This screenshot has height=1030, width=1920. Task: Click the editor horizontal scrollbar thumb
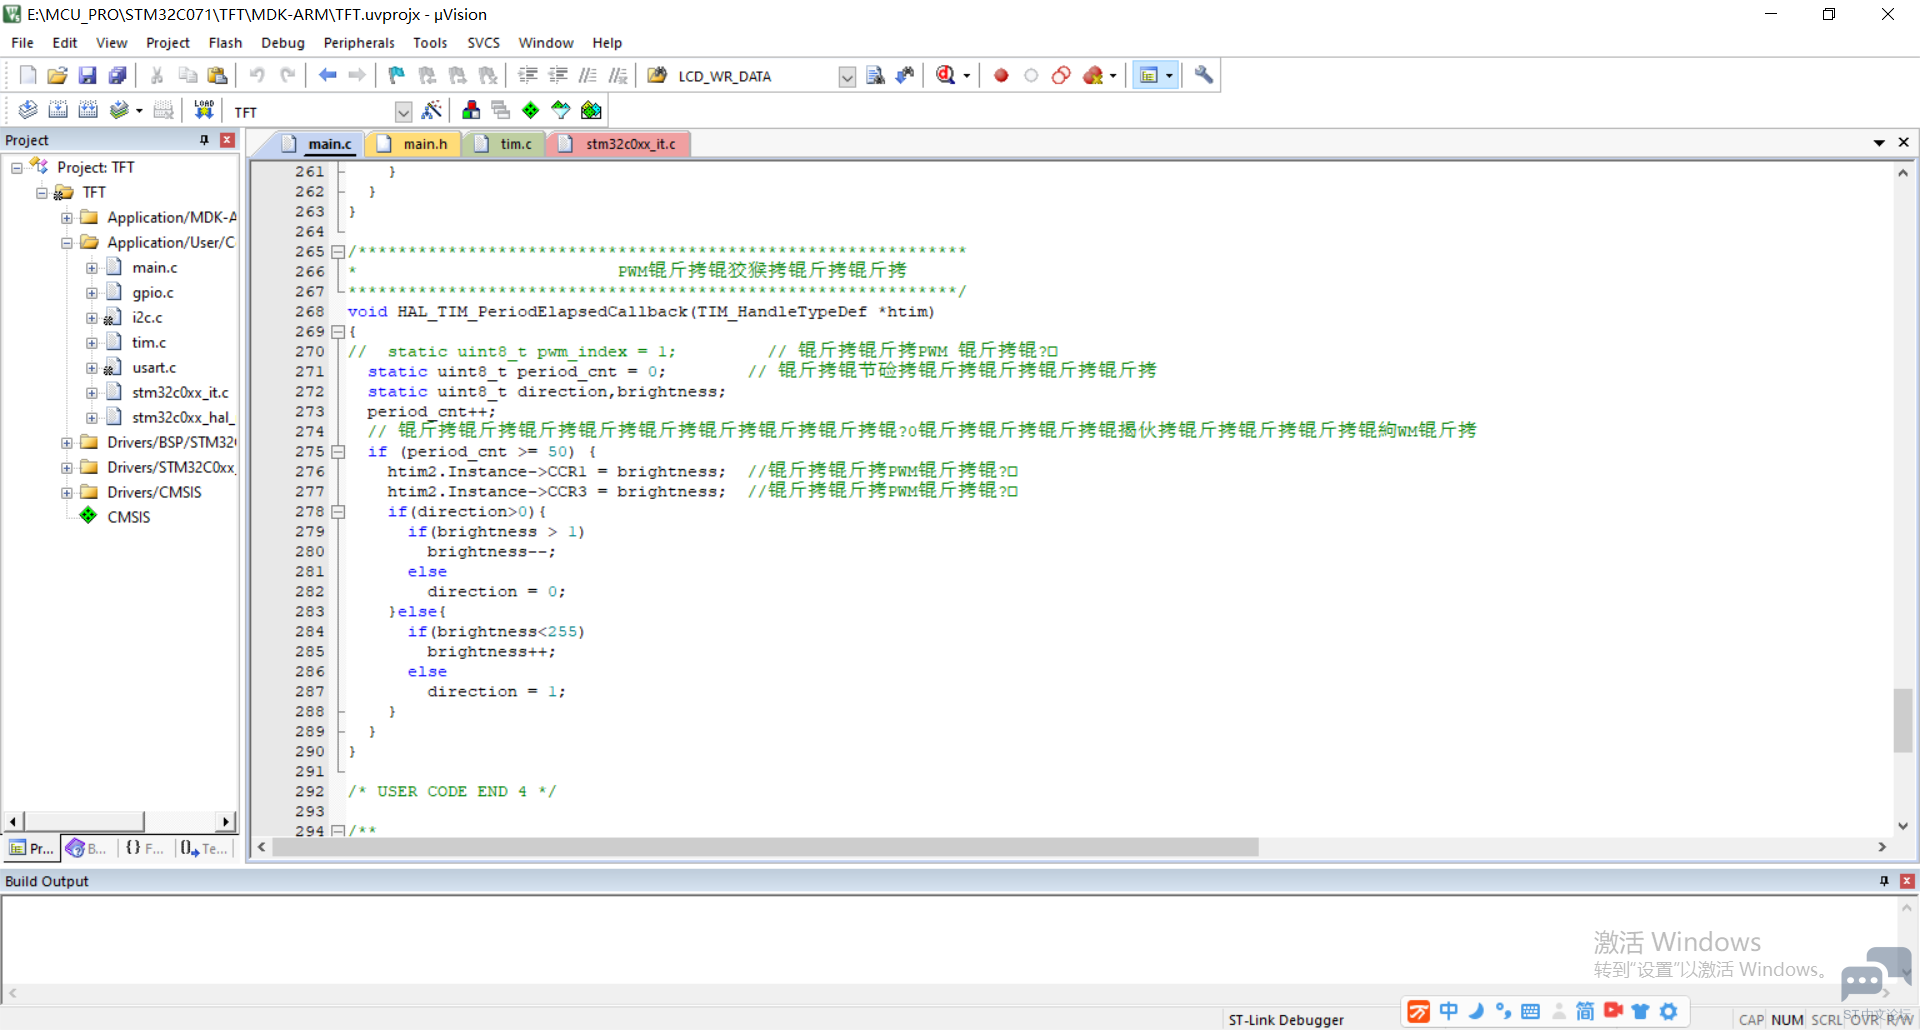pyautogui.click(x=765, y=847)
